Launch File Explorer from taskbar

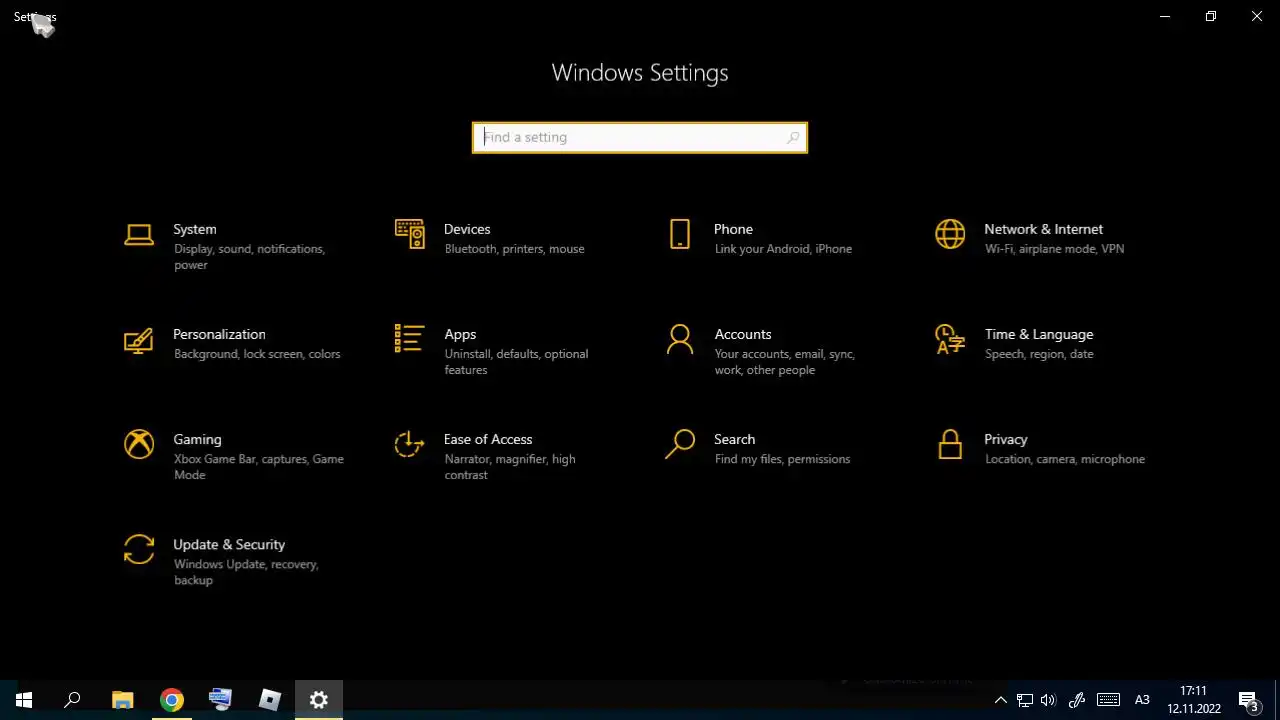tap(123, 700)
